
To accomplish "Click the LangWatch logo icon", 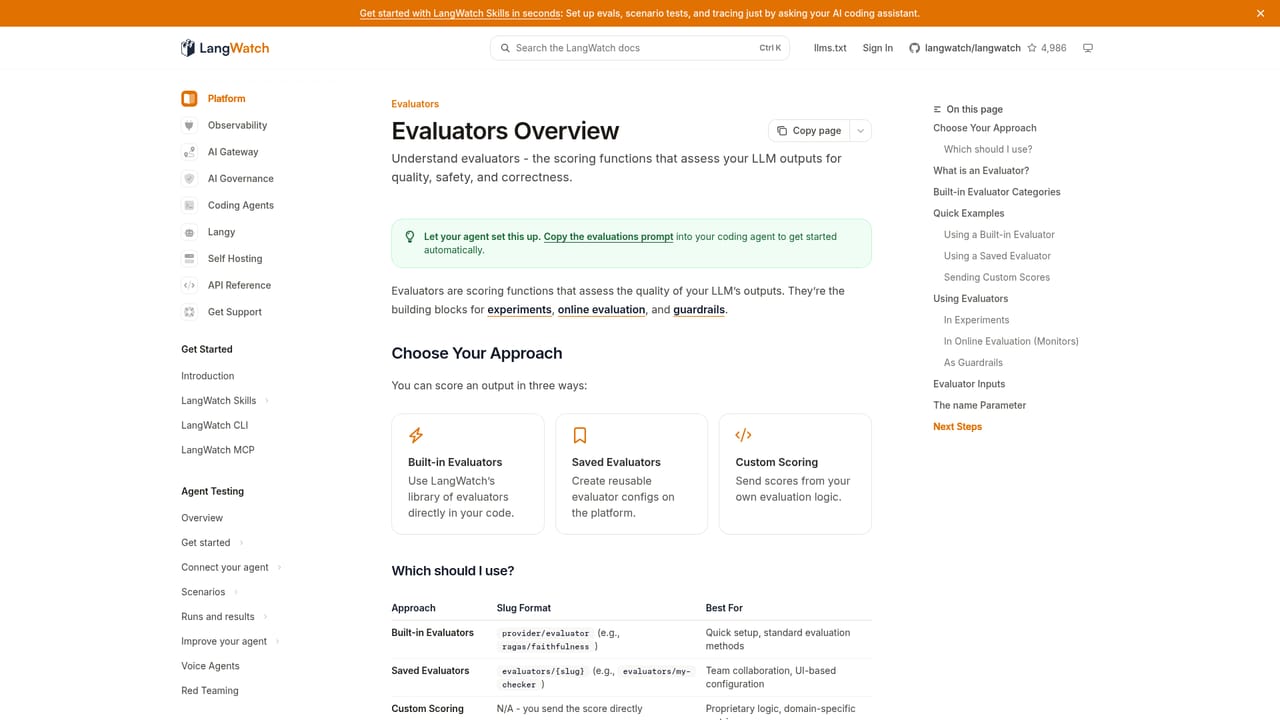I will pos(188,48).
